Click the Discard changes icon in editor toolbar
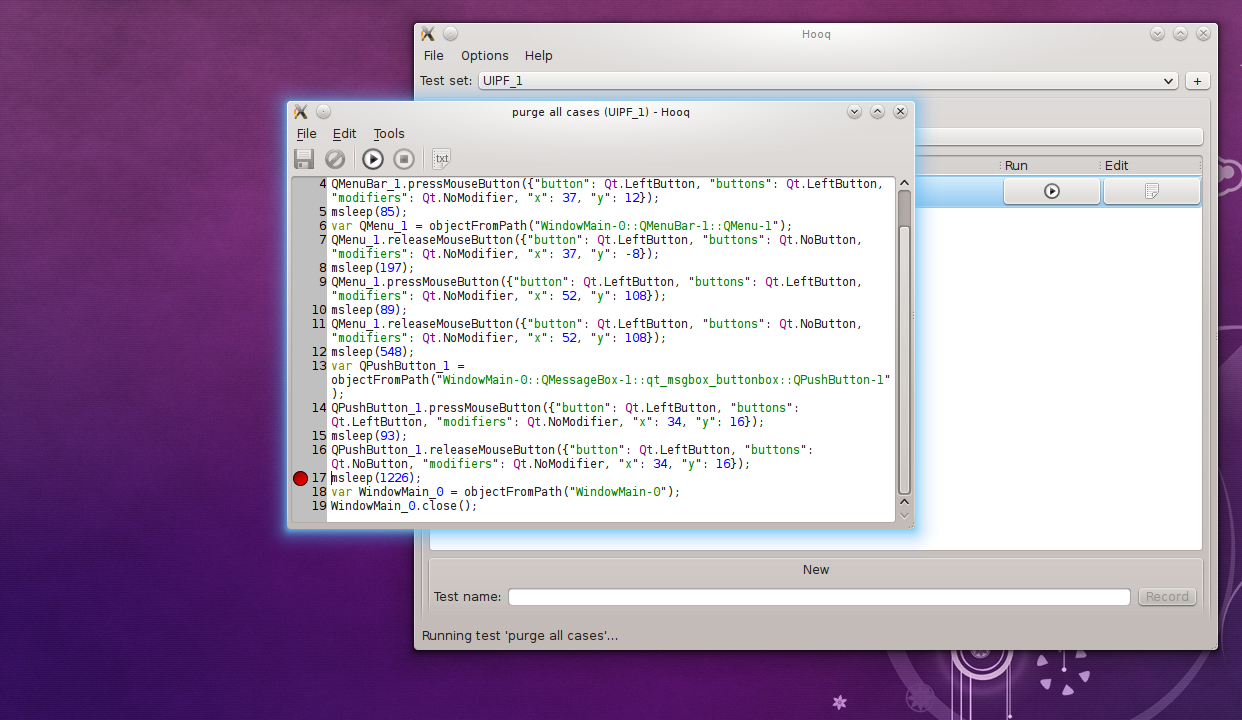The width and height of the screenshot is (1242, 720). coord(335,159)
